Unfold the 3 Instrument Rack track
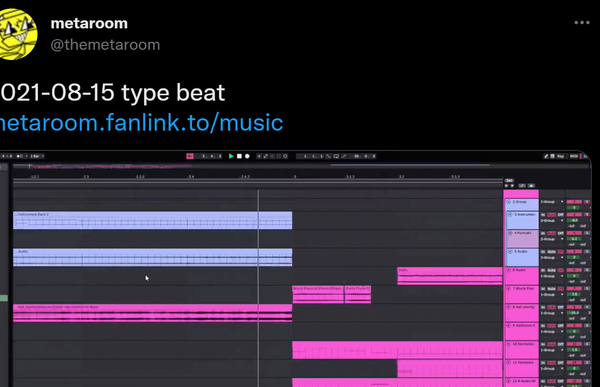The width and height of the screenshot is (600, 387). click(510, 215)
